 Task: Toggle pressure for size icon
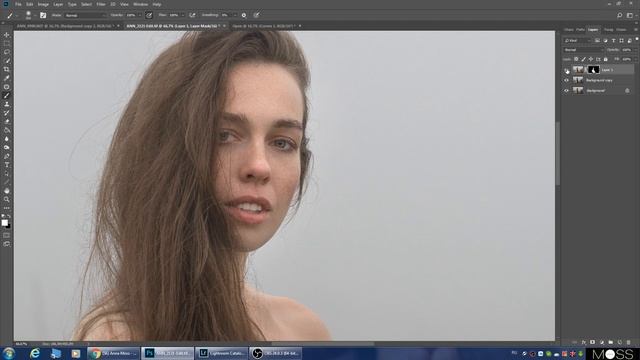point(256,15)
